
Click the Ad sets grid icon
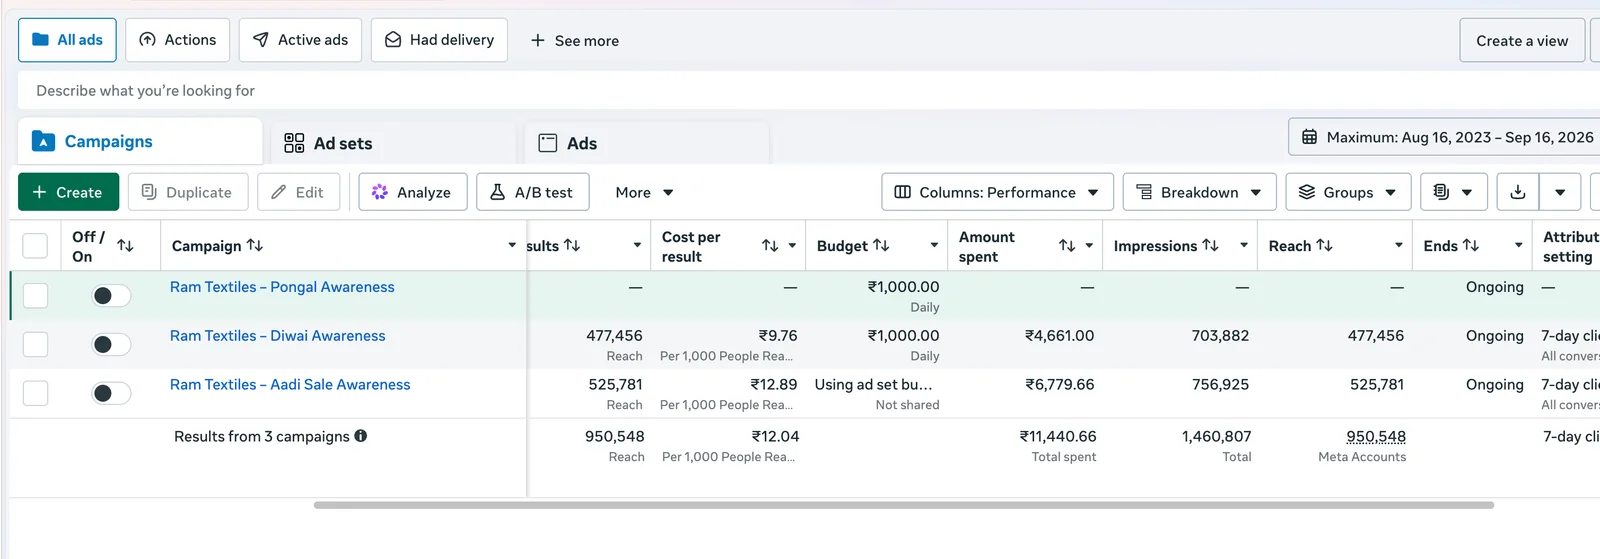(294, 143)
